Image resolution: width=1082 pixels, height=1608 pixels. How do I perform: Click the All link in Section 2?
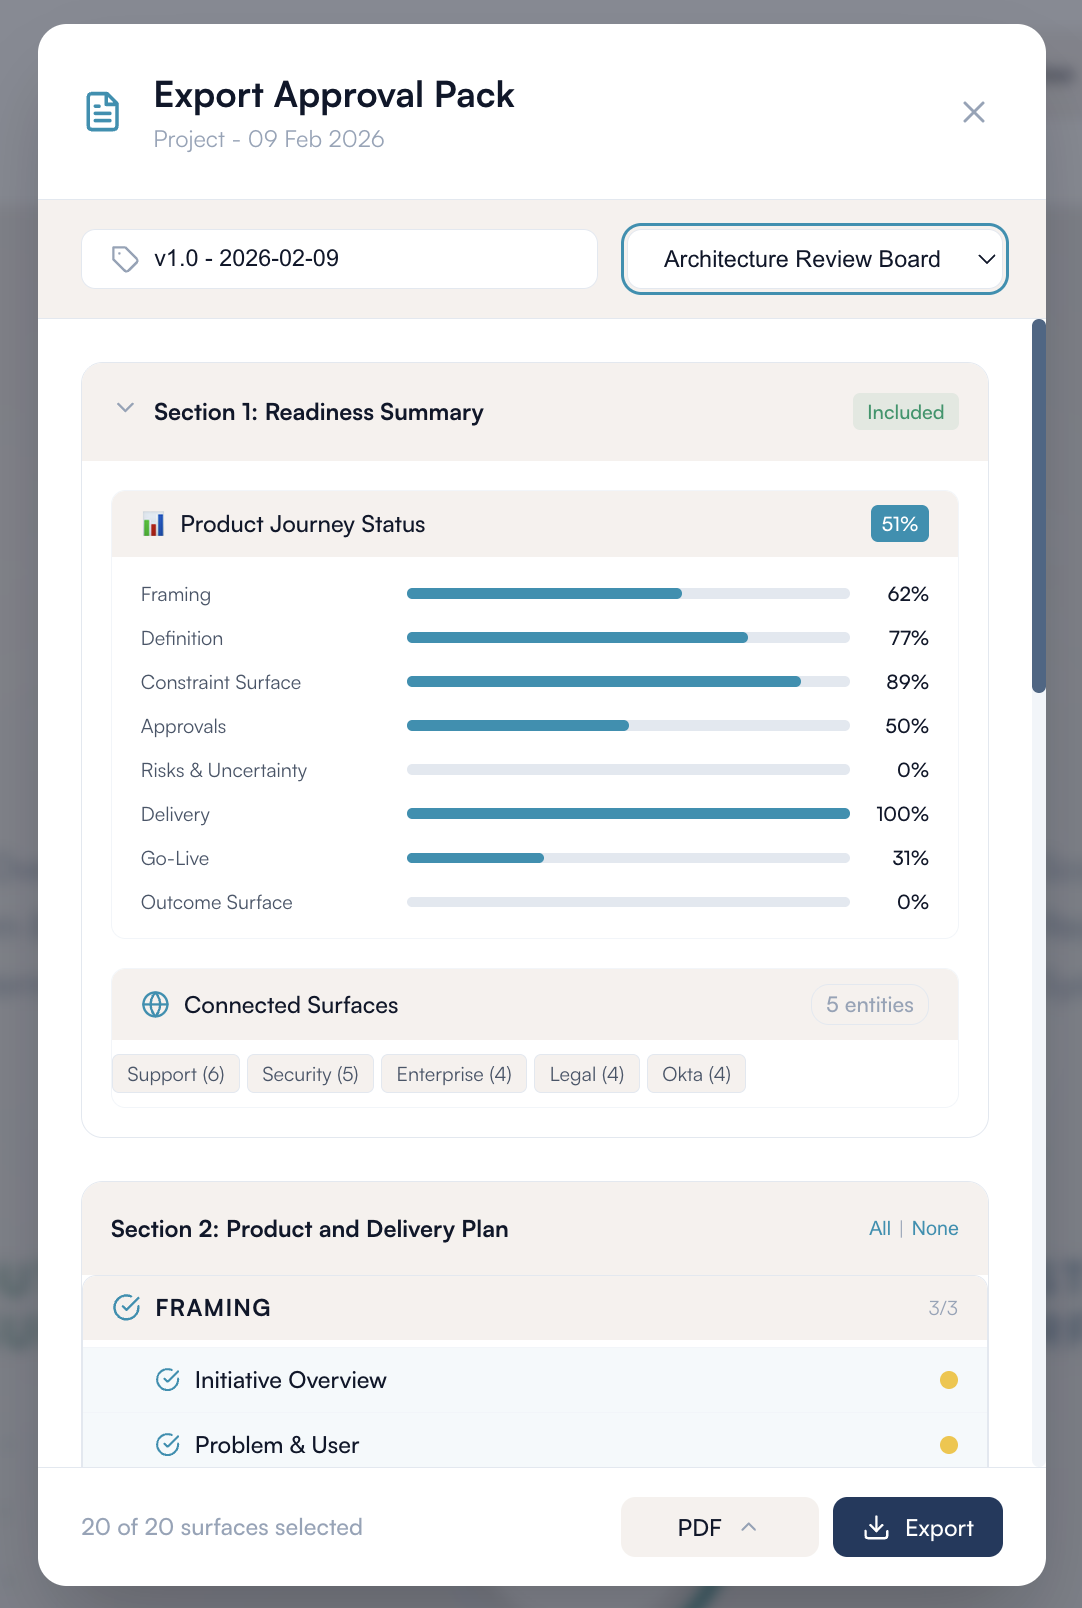tap(880, 1228)
